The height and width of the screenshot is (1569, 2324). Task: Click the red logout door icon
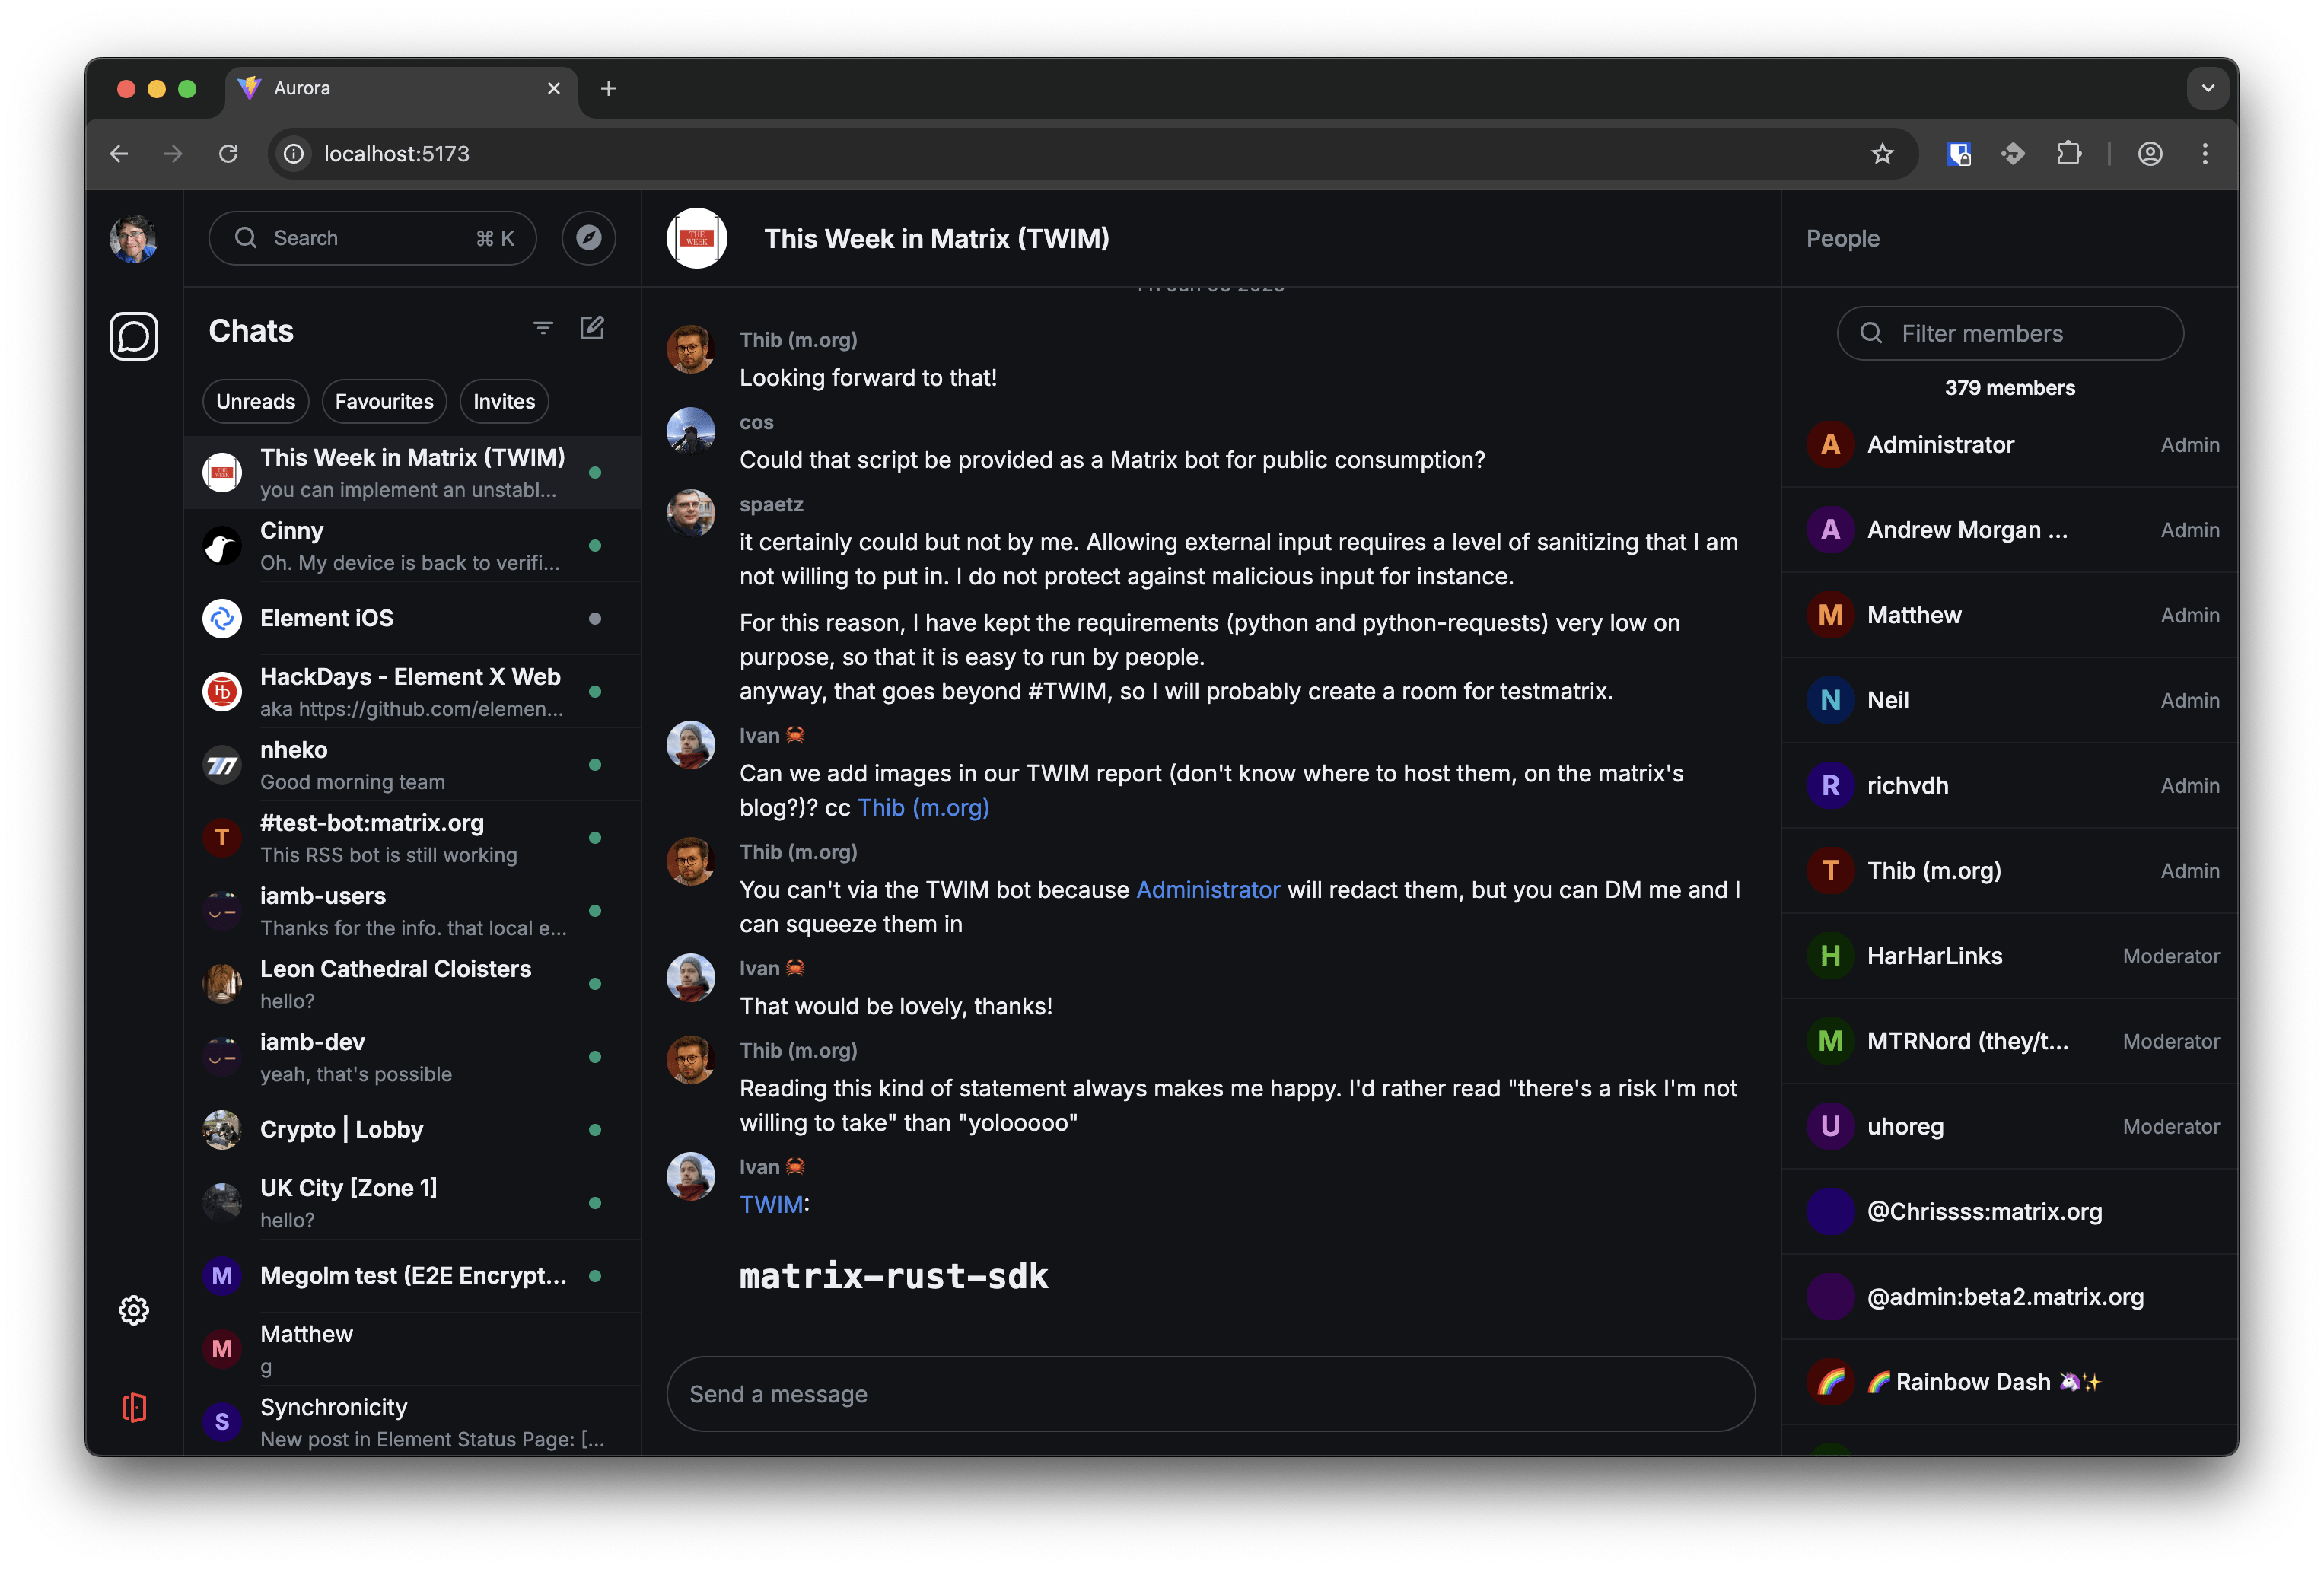coord(134,1408)
